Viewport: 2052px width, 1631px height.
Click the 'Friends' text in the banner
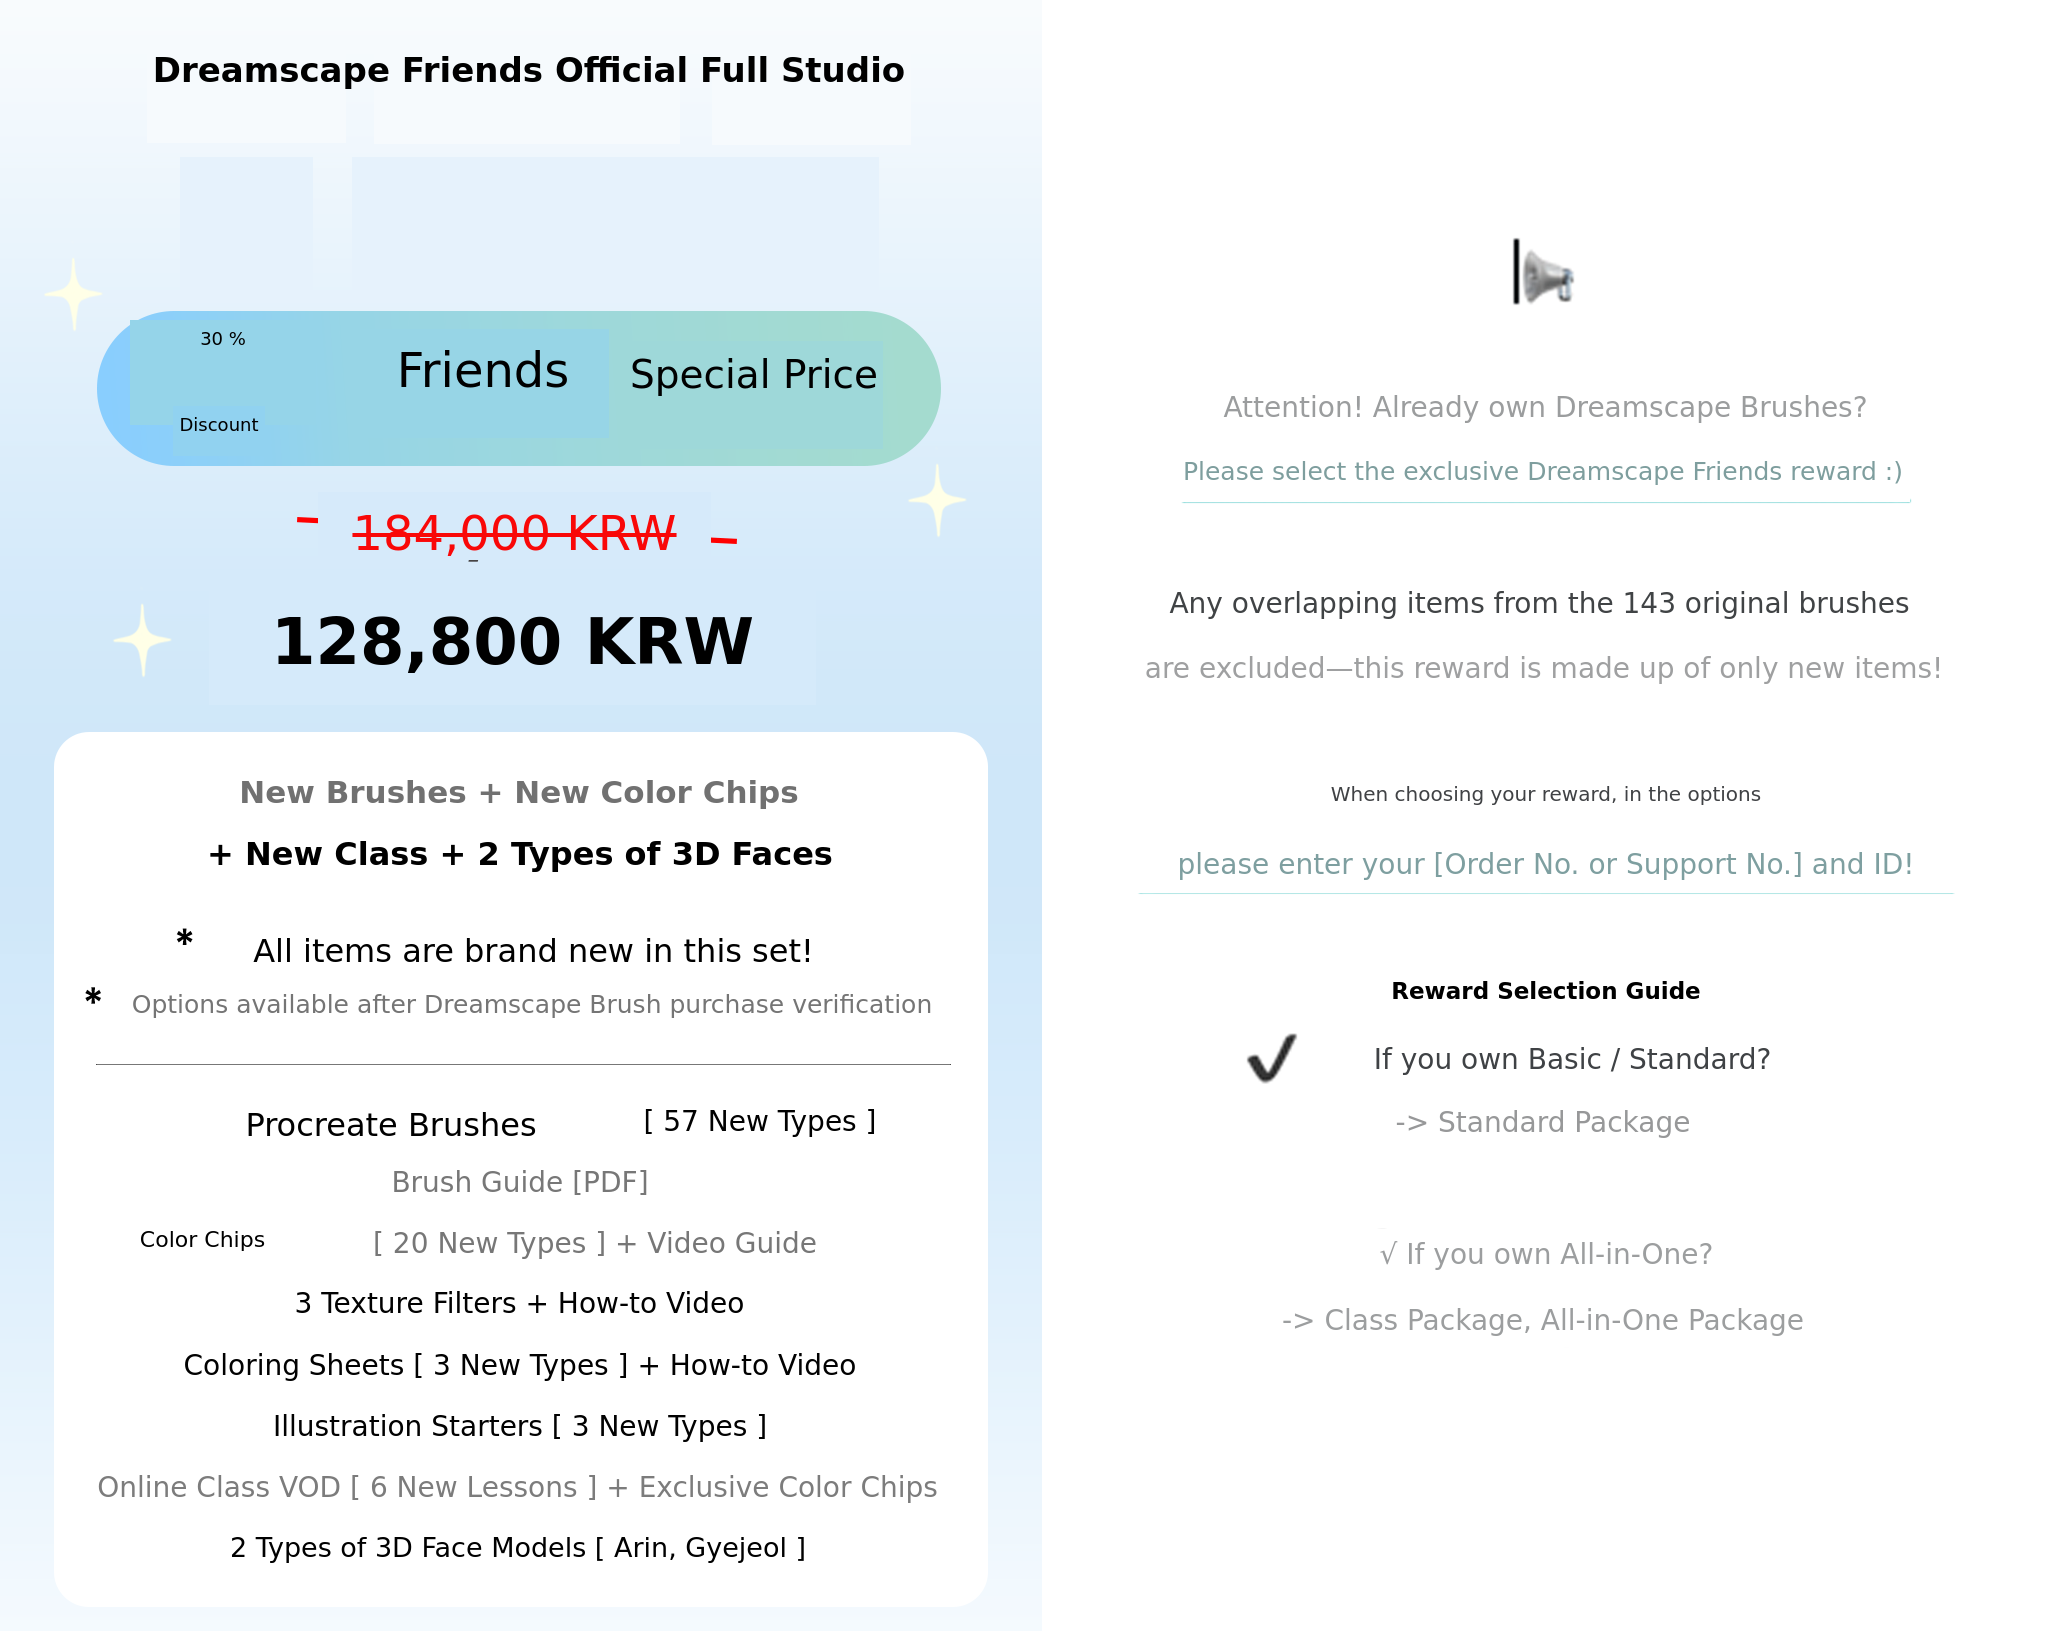[483, 371]
